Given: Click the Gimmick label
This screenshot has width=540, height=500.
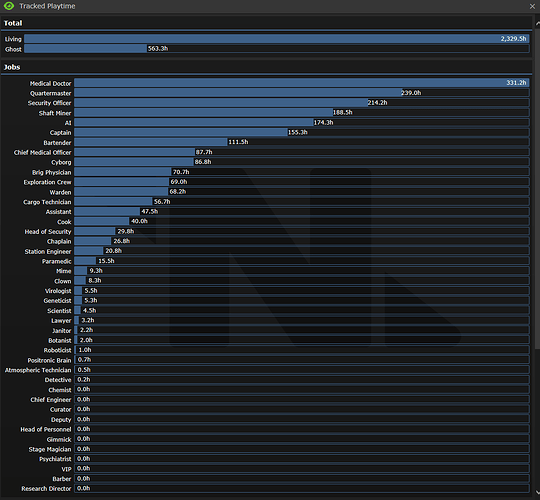Looking at the screenshot, I should 59,439.
